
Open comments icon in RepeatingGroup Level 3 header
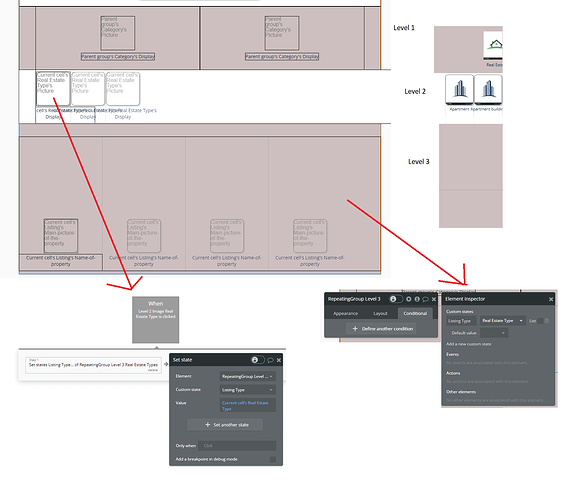[x=425, y=299]
